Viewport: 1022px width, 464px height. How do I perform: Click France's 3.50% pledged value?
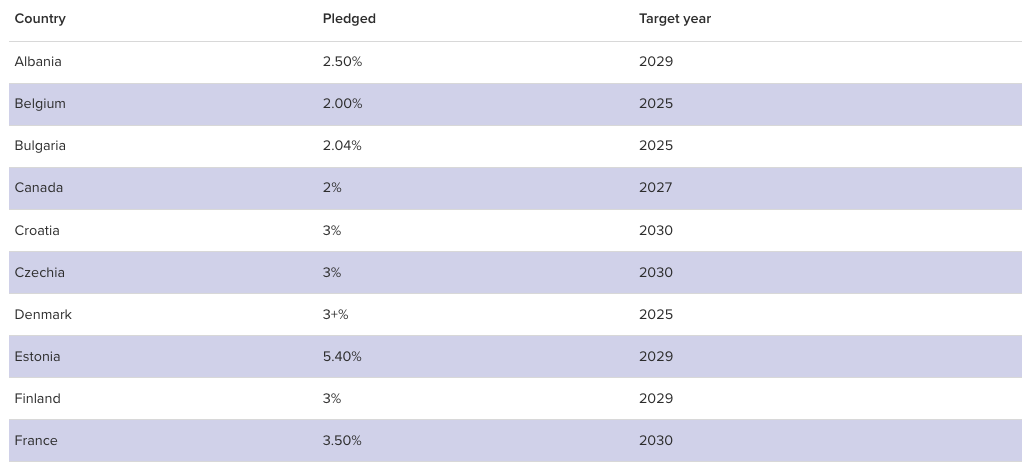[342, 441]
